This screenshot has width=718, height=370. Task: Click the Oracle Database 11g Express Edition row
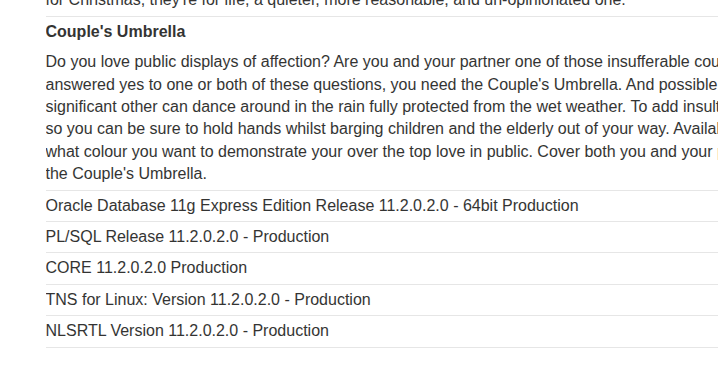[x=382, y=206]
